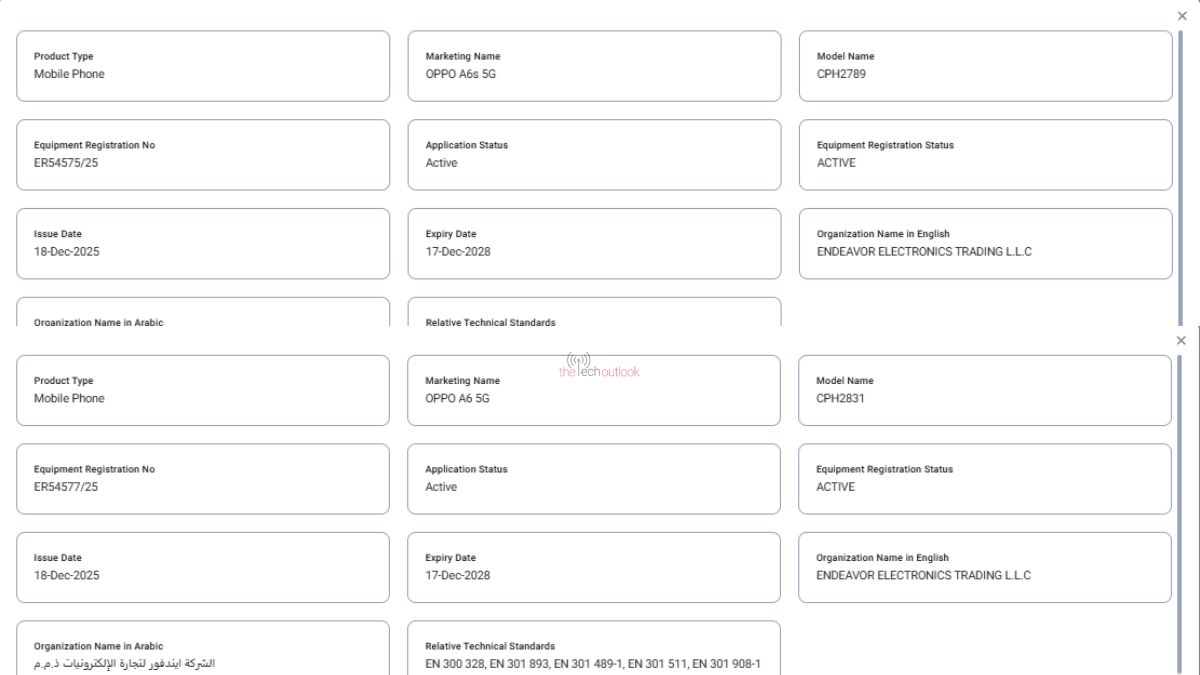Click Product Type field in the lower panel
1200x675 pixels.
coord(203,390)
